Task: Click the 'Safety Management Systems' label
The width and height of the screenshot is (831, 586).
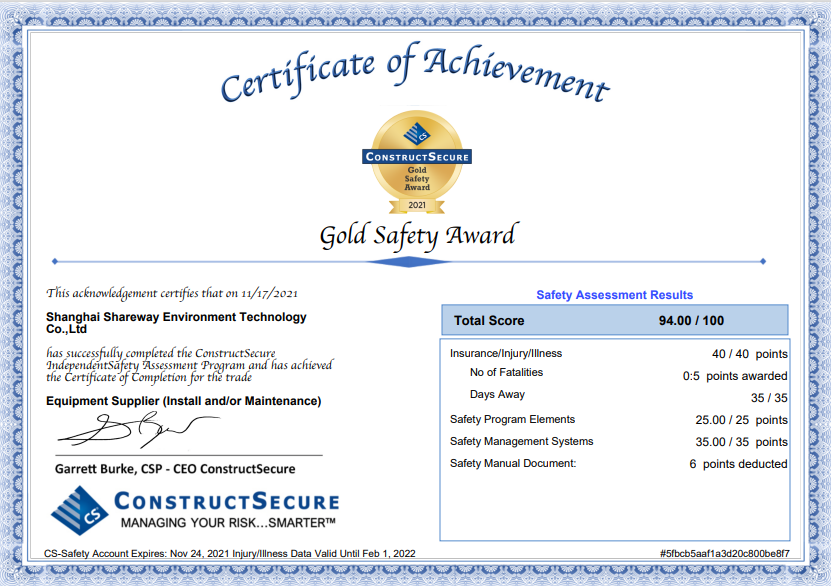Action: tap(521, 441)
